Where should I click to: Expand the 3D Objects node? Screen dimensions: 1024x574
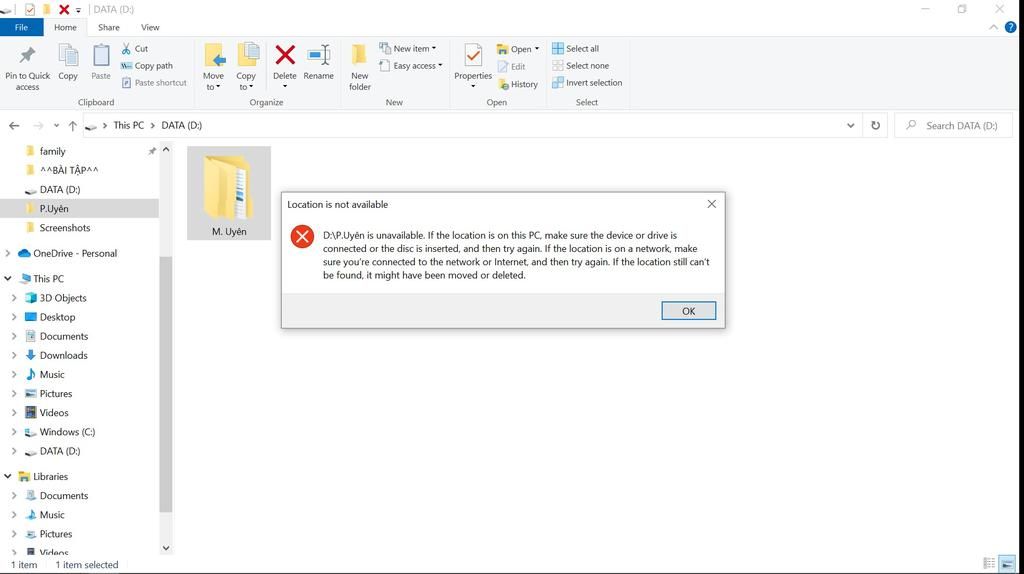coord(14,298)
